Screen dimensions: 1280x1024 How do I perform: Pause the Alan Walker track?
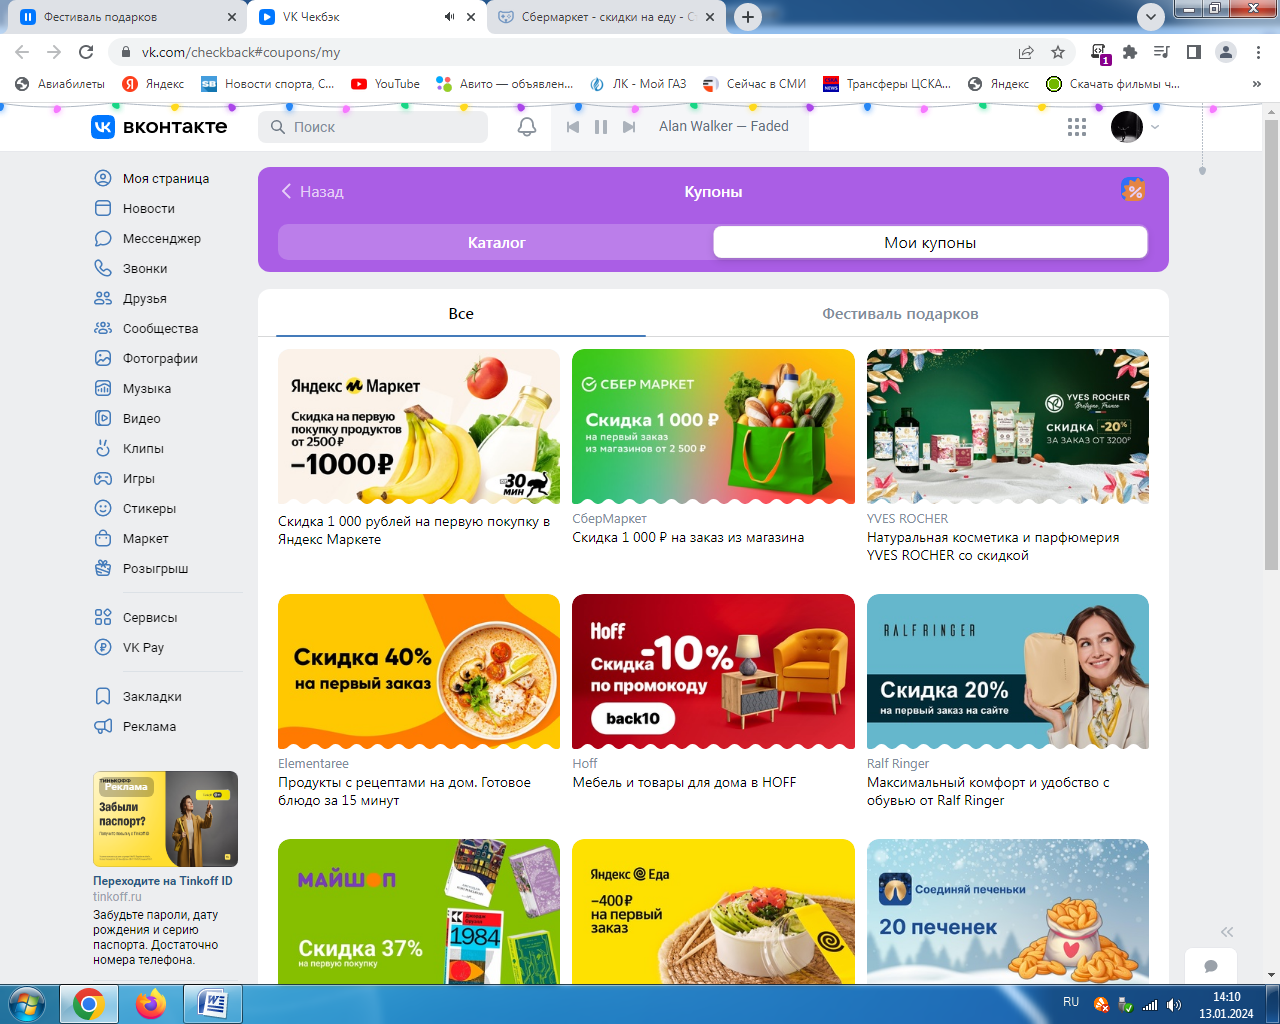pos(601,127)
